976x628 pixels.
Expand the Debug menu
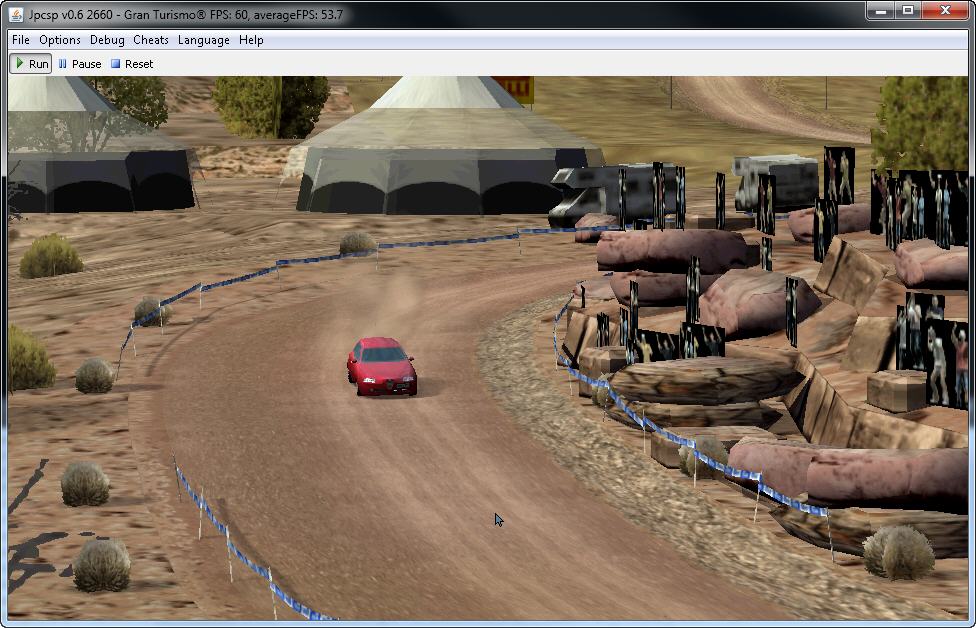click(x=107, y=40)
